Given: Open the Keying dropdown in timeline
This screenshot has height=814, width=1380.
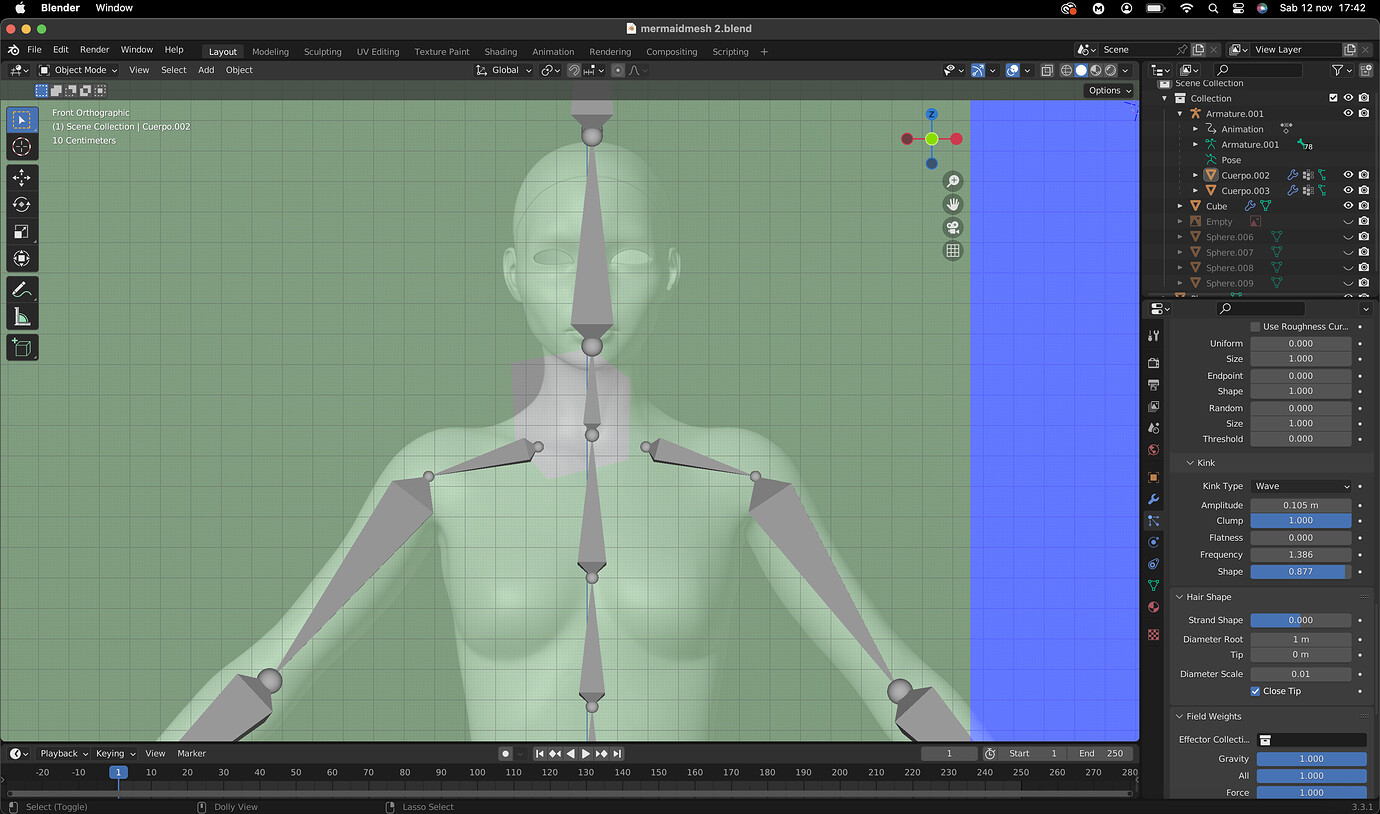Looking at the screenshot, I should pyautogui.click(x=115, y=753).
